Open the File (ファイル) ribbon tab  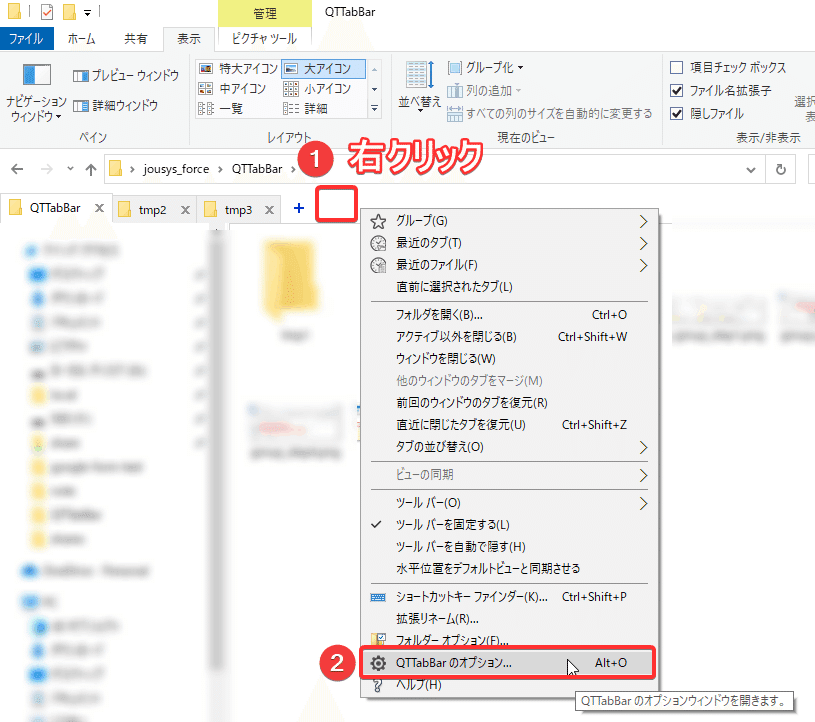pos(26,39)
